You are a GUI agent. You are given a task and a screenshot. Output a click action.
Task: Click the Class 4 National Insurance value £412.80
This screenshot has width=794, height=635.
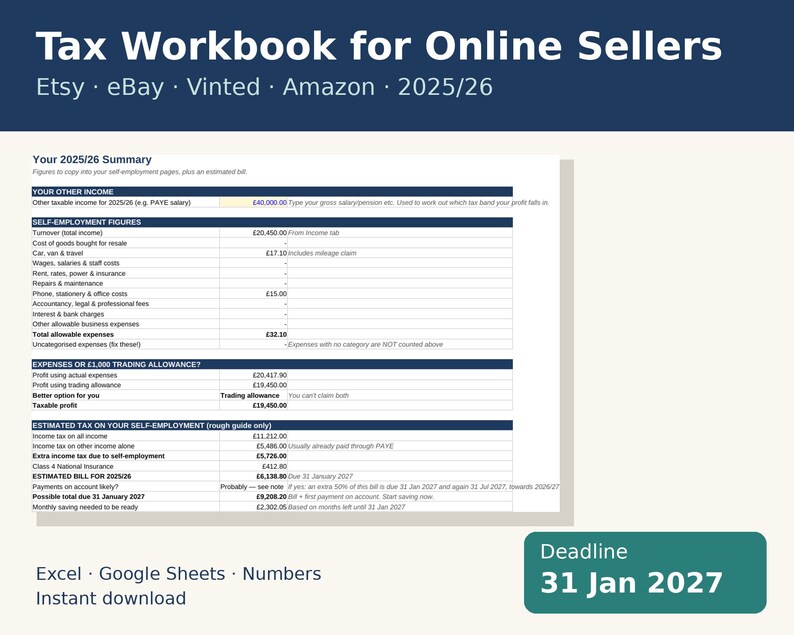(274, 466)
